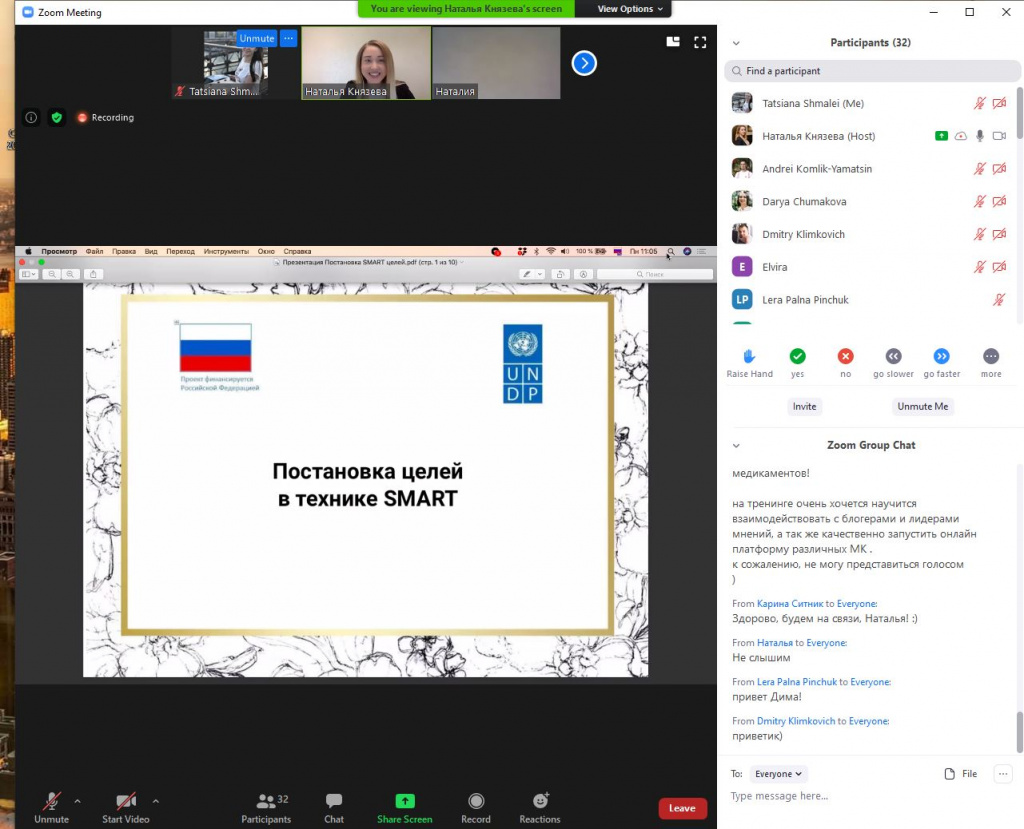Open the Everyone recipient dropdown
Image resolution: width=1024 pixels, height=829 pixels.
coord(778,774)
